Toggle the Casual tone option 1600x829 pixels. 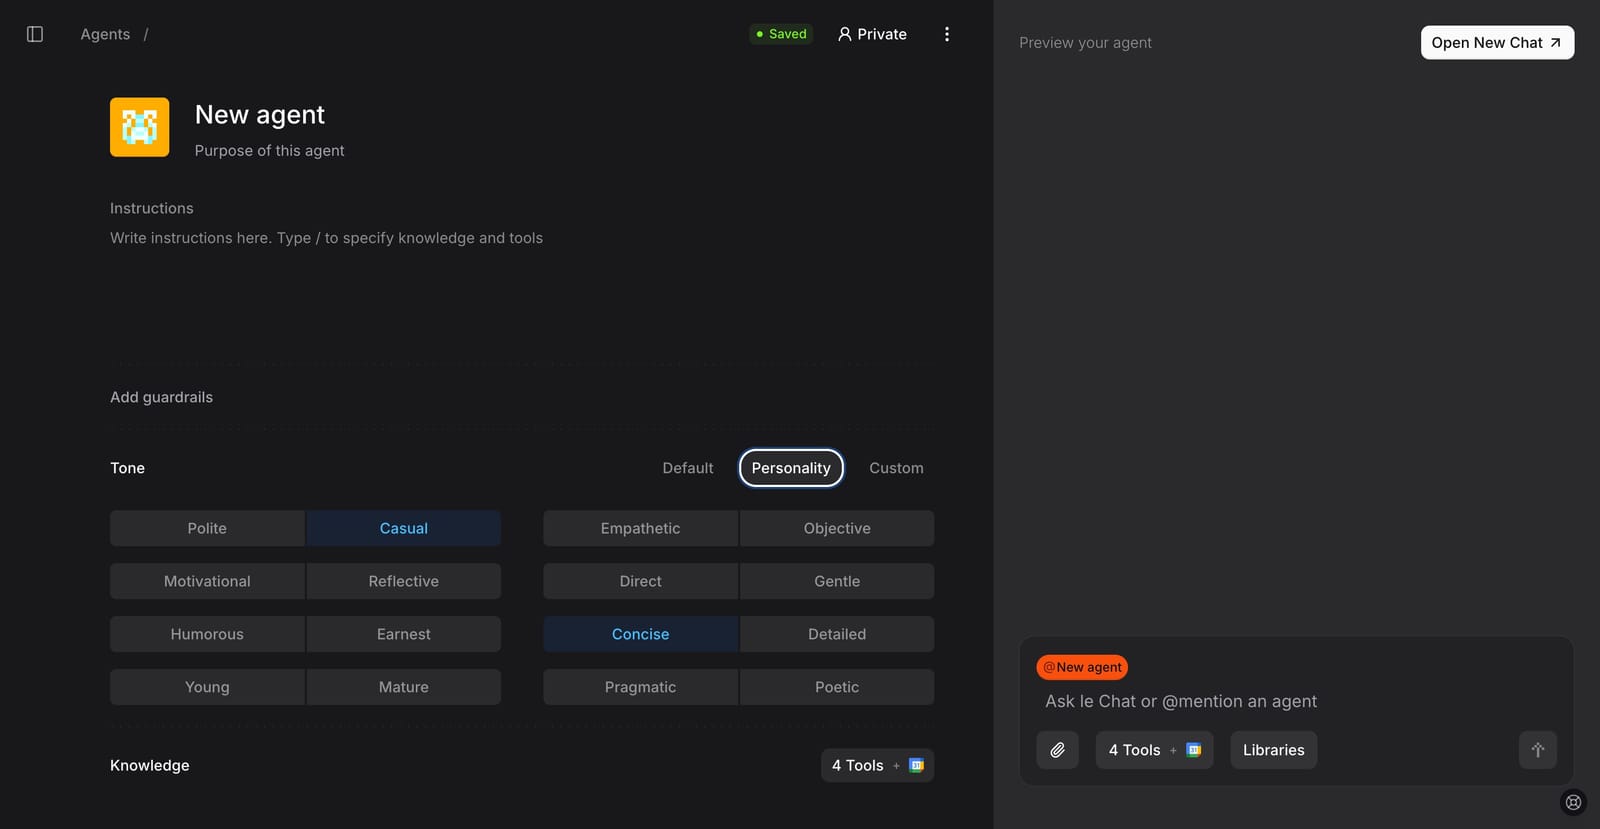(x=403, y=528)
